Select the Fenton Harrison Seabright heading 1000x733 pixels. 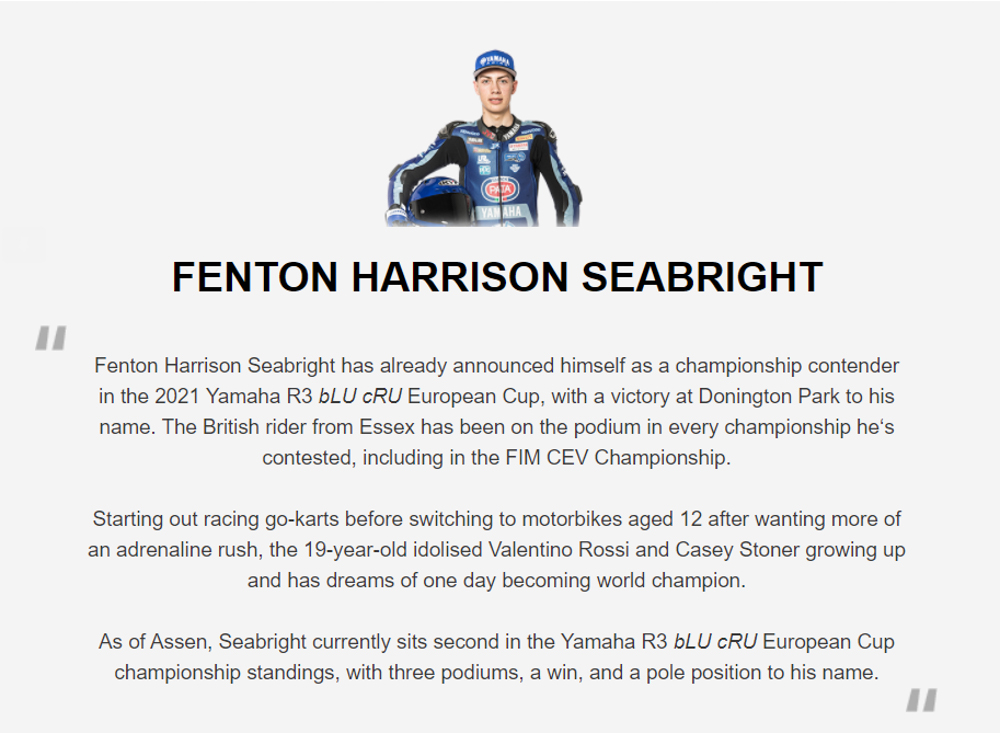click(x=497, y=277)
